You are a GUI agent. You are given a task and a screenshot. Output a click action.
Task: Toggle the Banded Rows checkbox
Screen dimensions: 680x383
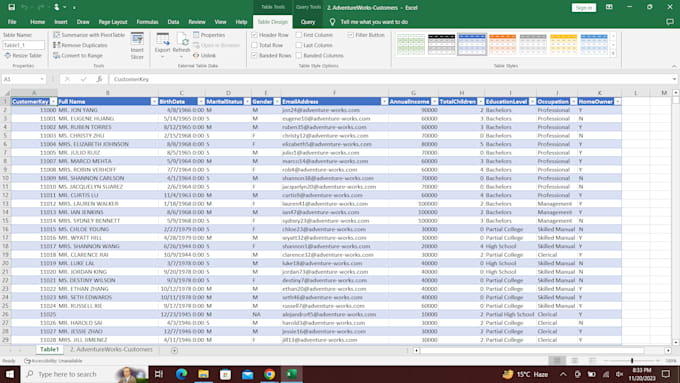255,56
